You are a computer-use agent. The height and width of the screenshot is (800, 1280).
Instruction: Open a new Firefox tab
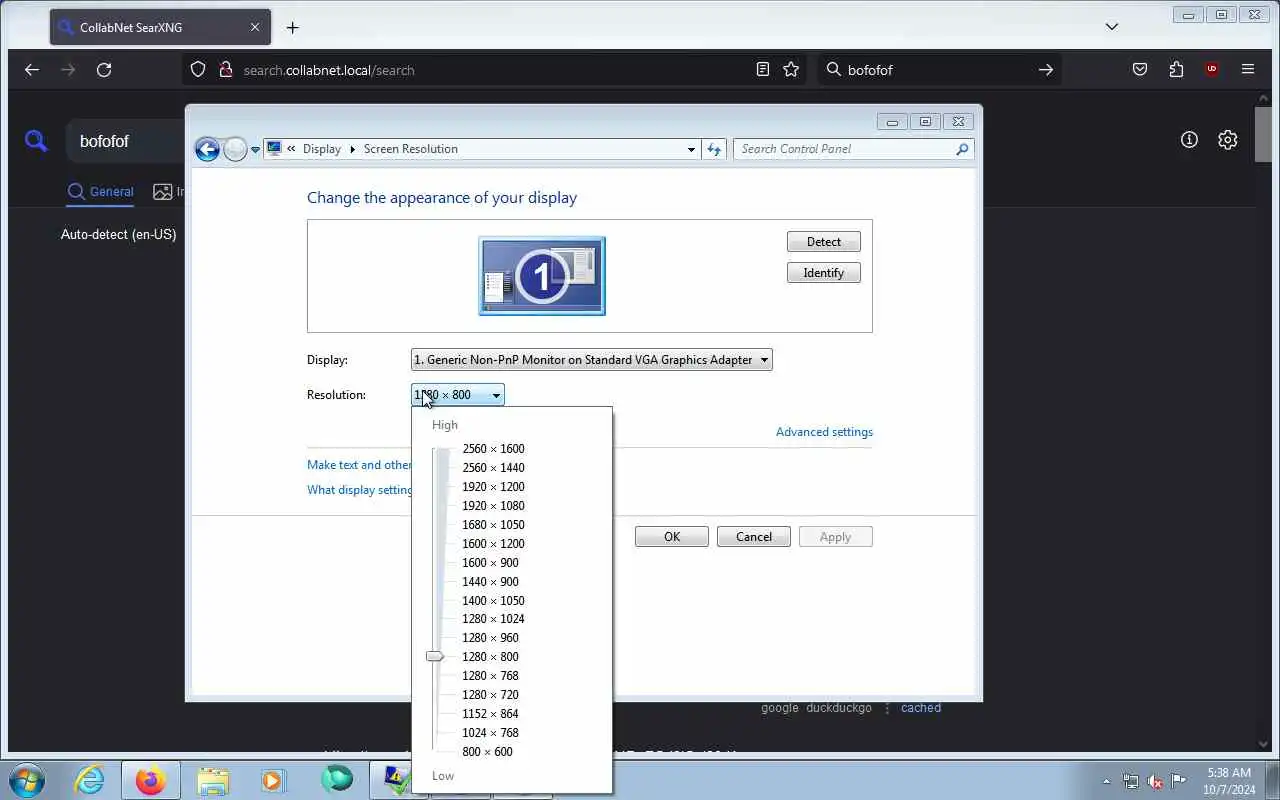click(292, 27)
